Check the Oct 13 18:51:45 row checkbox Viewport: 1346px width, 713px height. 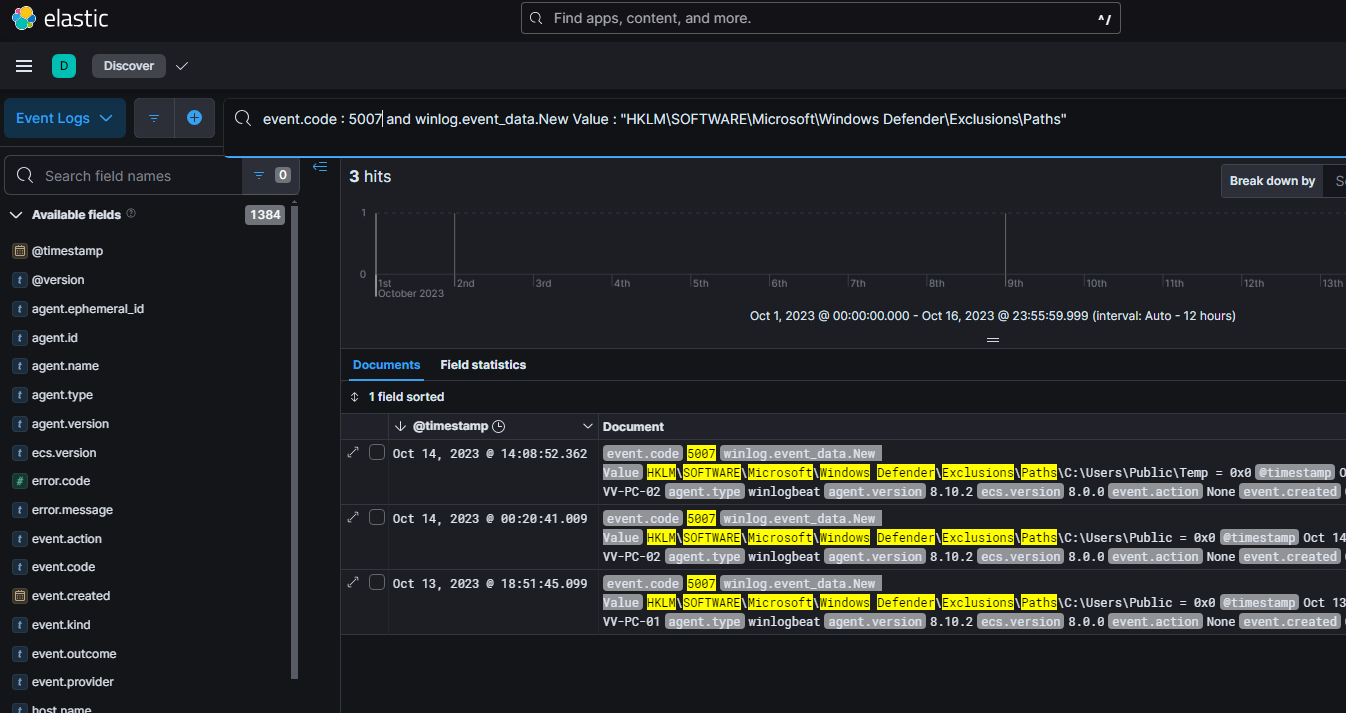click(377, 583)
